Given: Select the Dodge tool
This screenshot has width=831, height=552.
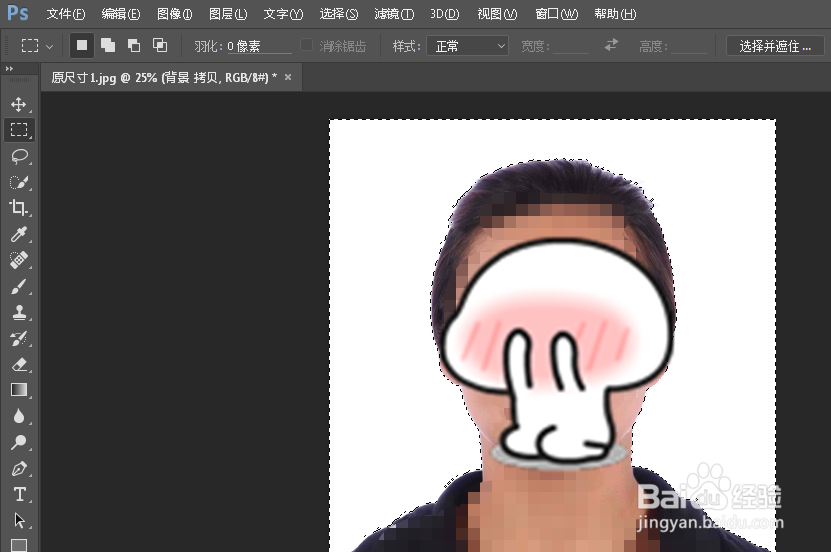Looking at the screenshot, I should 19,442.
